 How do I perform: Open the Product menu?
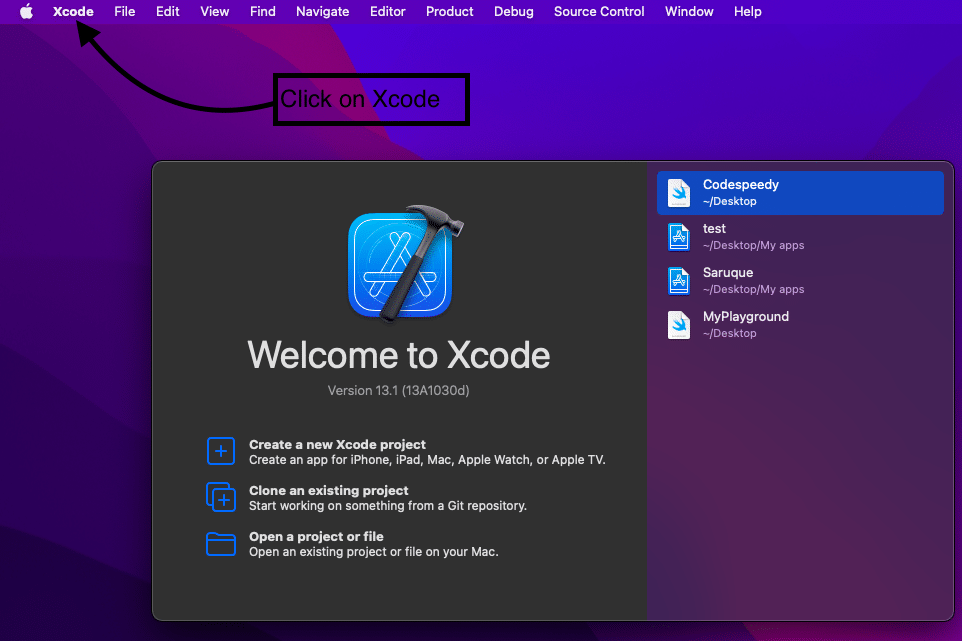[449, 11]
